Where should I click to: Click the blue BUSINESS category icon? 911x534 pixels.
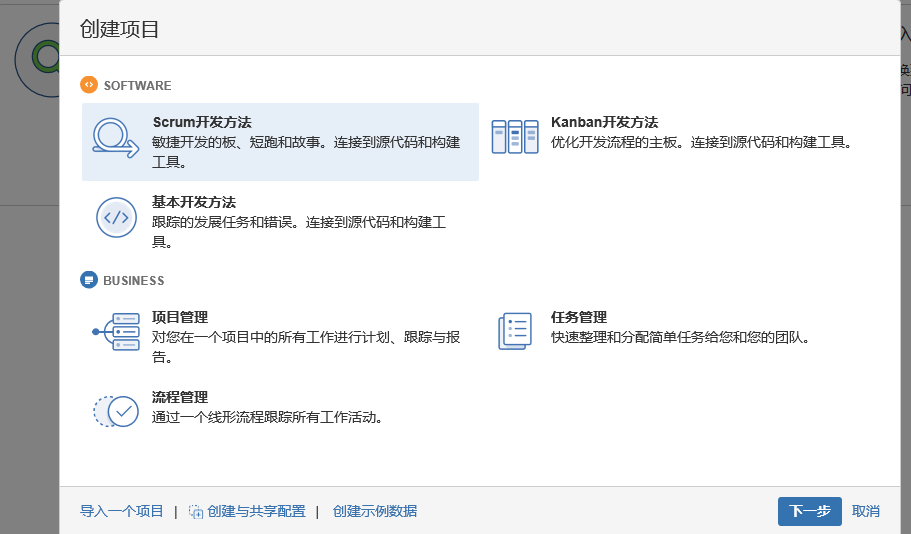click(89, 280)
